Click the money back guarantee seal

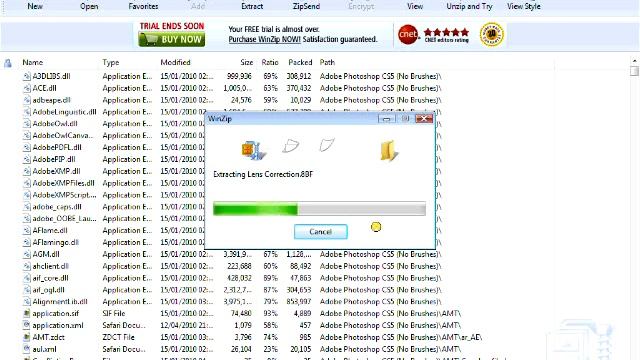(x=491, y=35)
